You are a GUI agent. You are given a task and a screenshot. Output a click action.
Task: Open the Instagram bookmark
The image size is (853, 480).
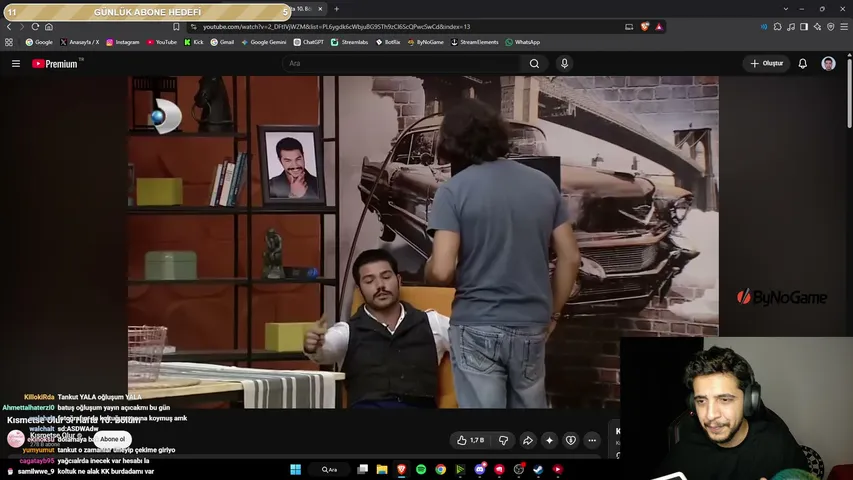click(123, 42)
